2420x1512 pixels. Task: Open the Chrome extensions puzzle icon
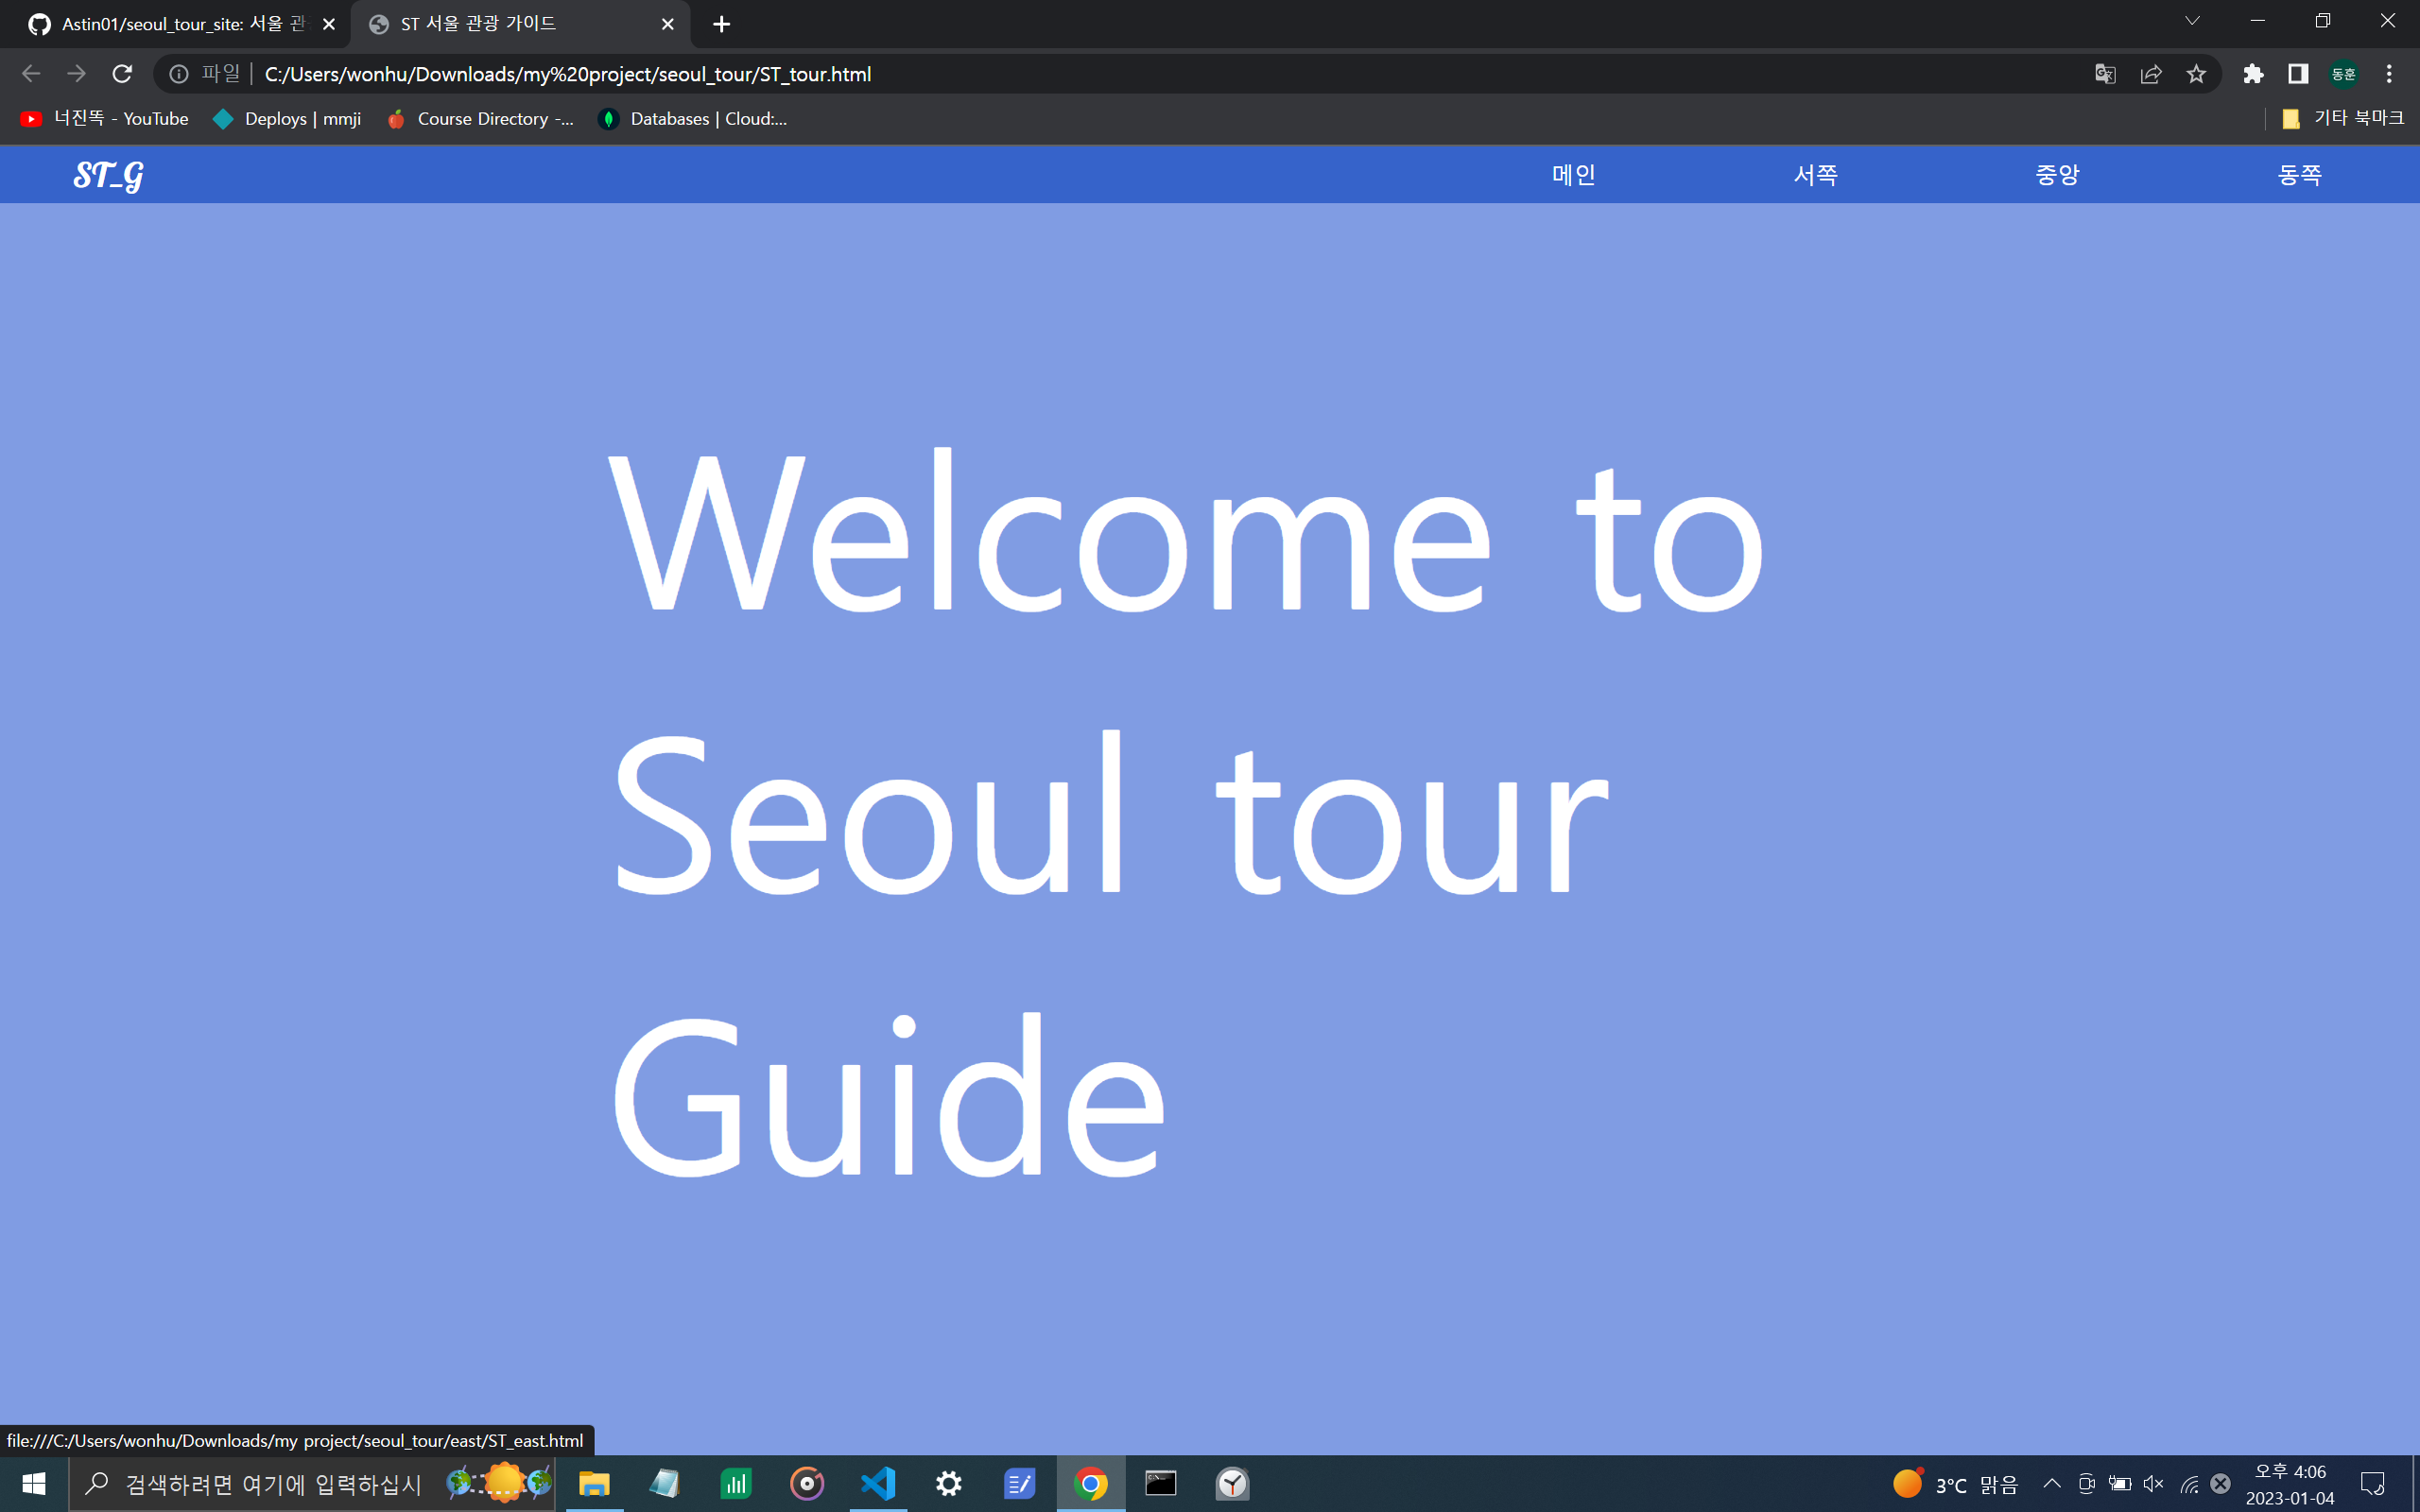2253,74
